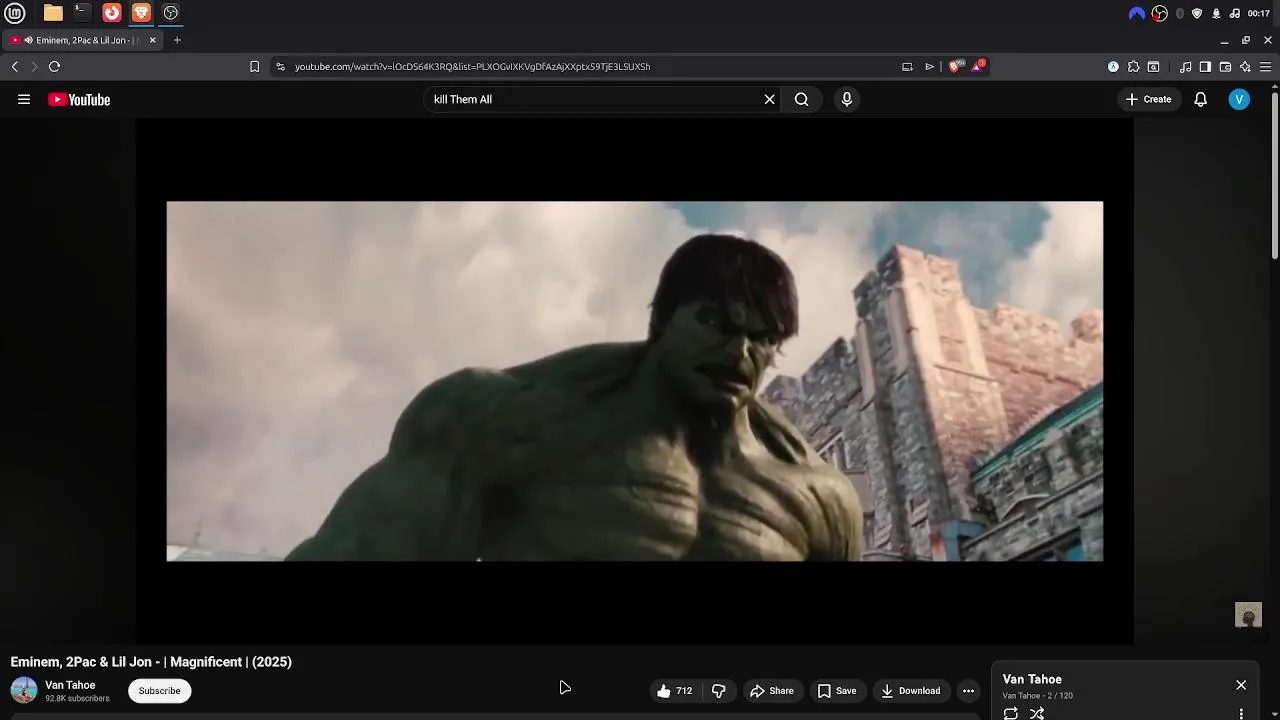Close the Eminem YouTube tab
This screenshot has height=720, width=1280.
coord(153,40)
